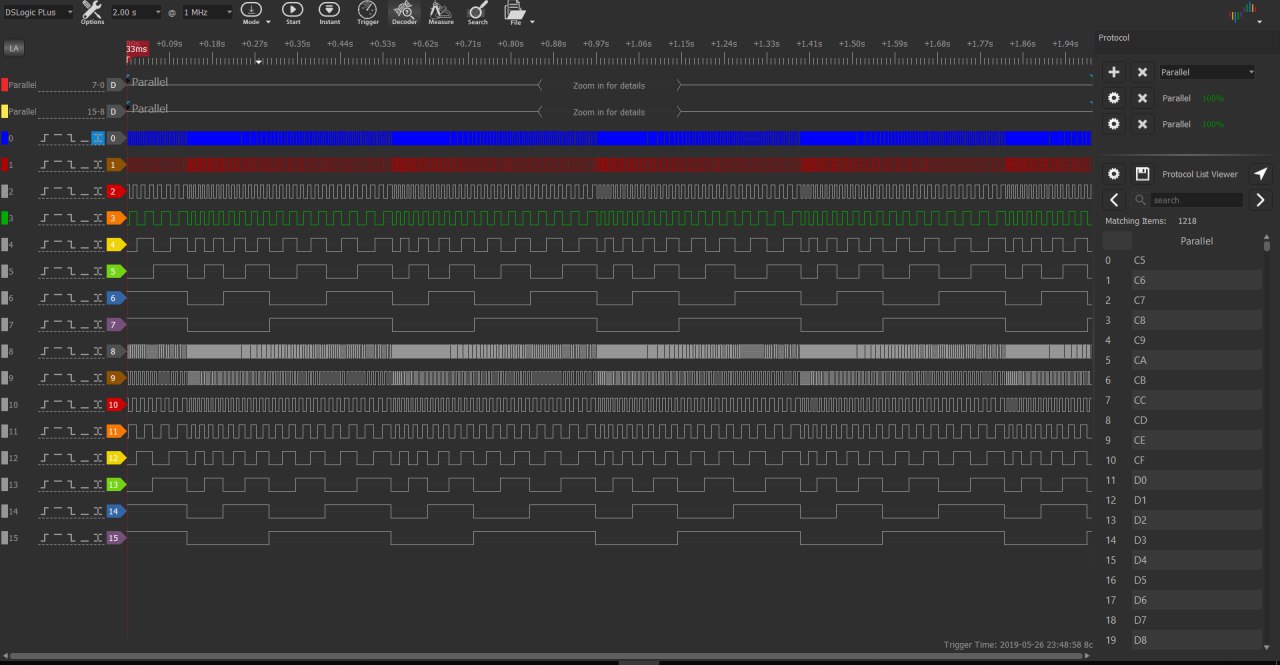1280x665 pixels.
Task: Click the 33ms cursor time marker
Action: tap(137, 49)
